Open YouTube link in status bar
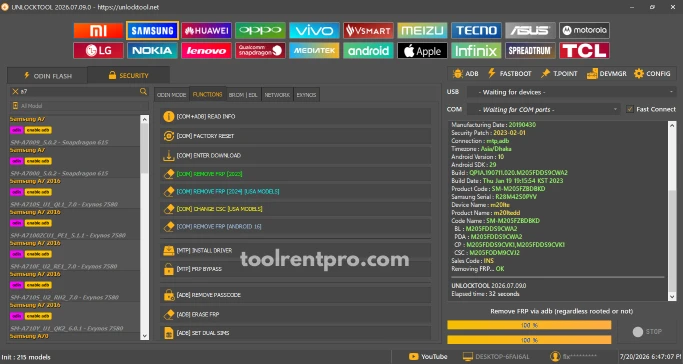 tap(429, 357)
